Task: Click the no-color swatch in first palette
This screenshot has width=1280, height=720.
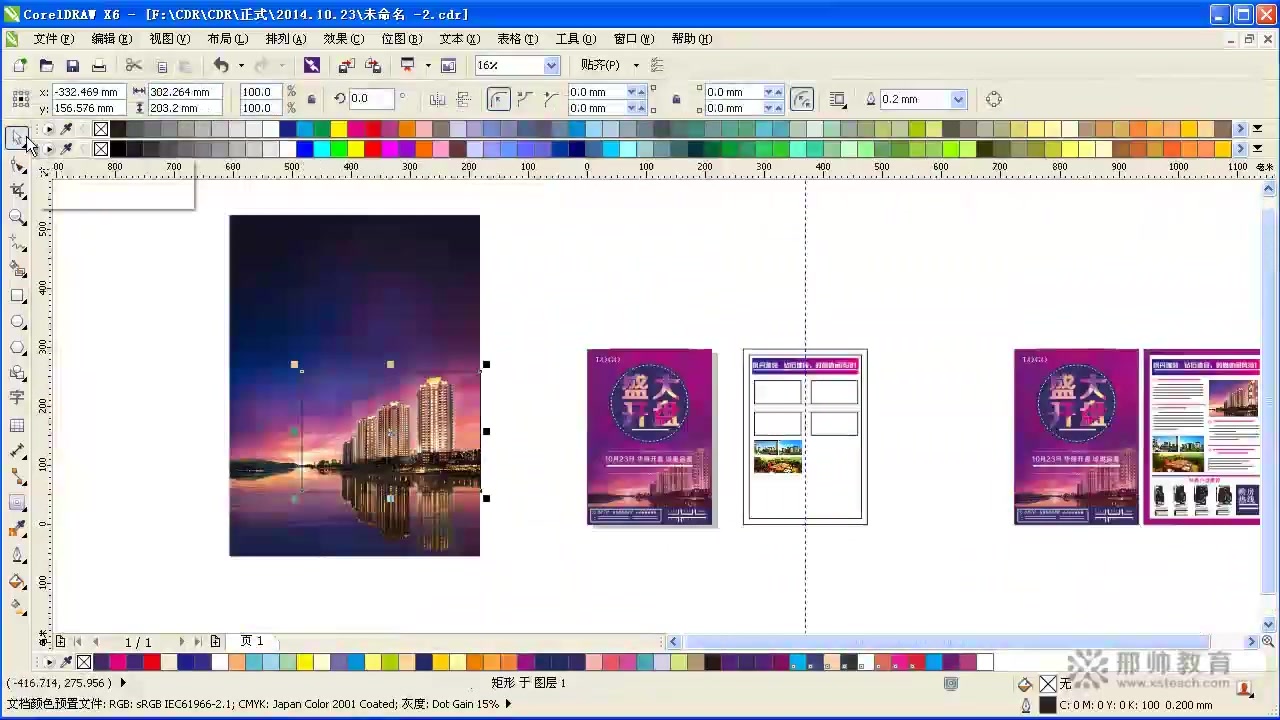Action: (101, 129)
